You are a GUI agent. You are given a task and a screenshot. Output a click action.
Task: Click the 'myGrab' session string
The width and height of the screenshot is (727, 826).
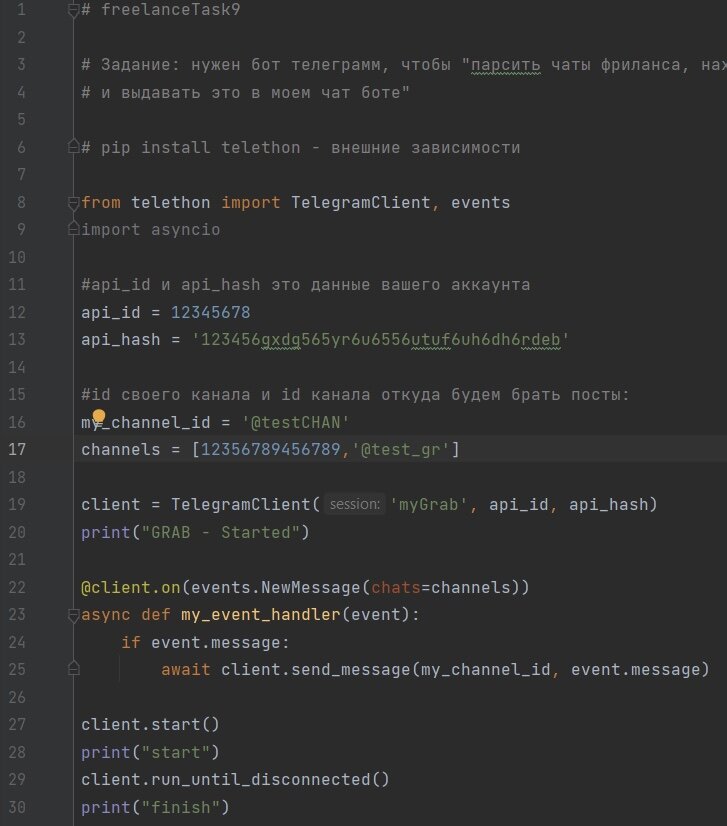(428, 505)
